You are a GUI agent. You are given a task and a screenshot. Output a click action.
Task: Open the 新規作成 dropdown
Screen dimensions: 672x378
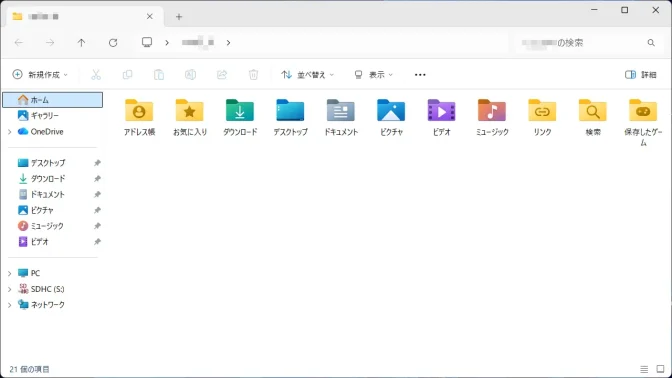coord(40,75)
